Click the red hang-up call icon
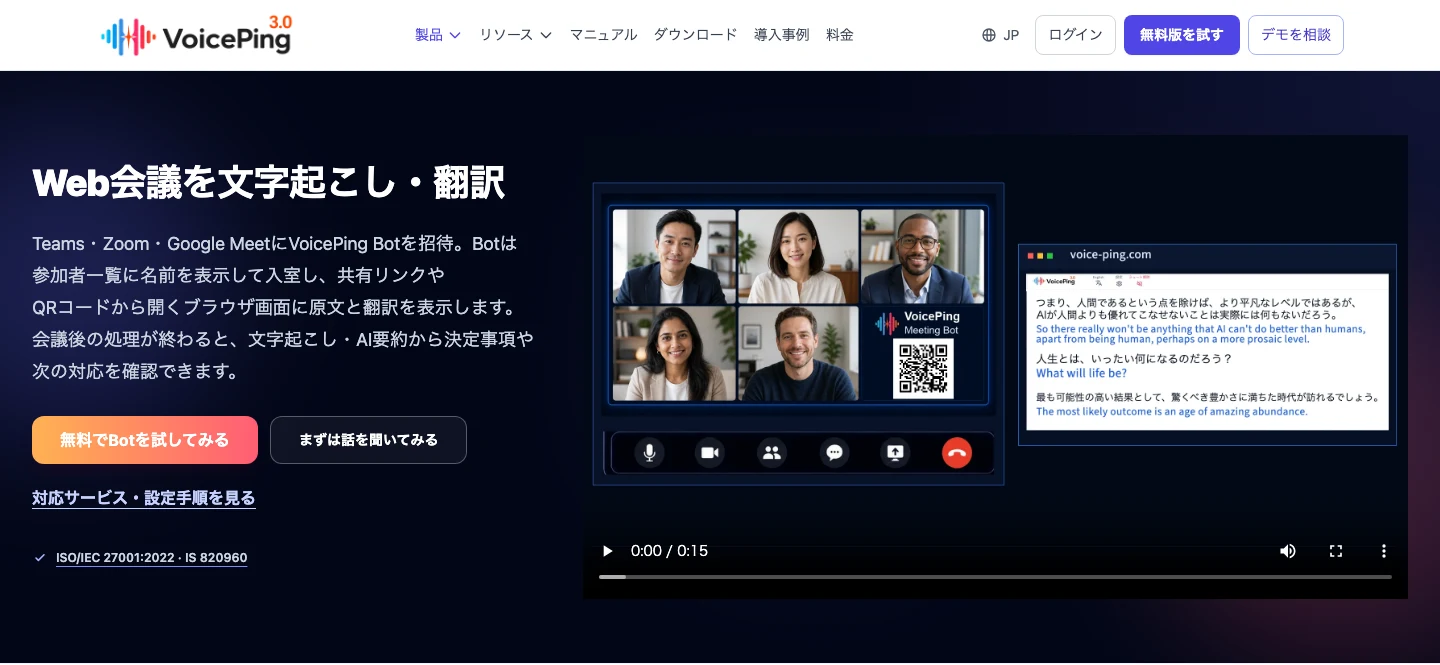This screenshot has height=665, width=1440. coord(957,453)
